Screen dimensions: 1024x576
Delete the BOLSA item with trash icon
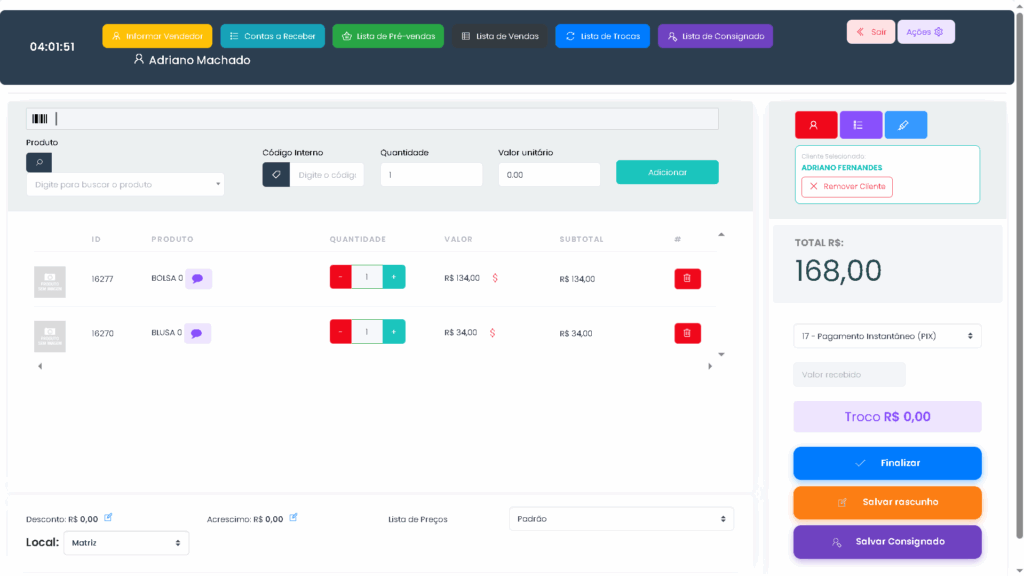[x=687, y=279]
